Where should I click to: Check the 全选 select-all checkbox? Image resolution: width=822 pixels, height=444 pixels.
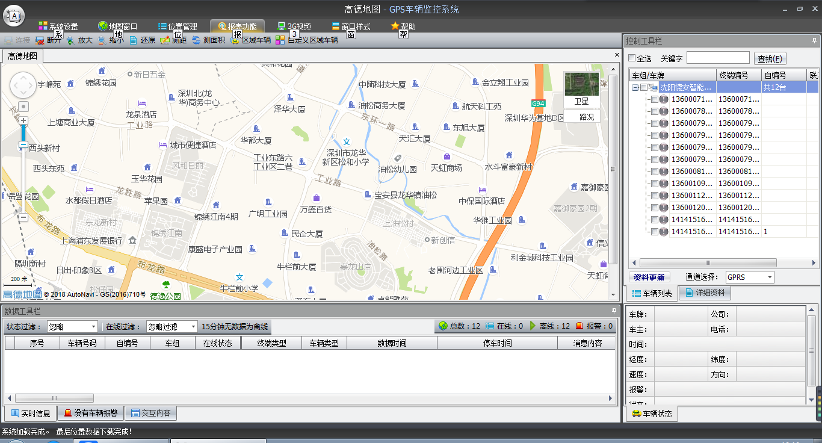632,58
